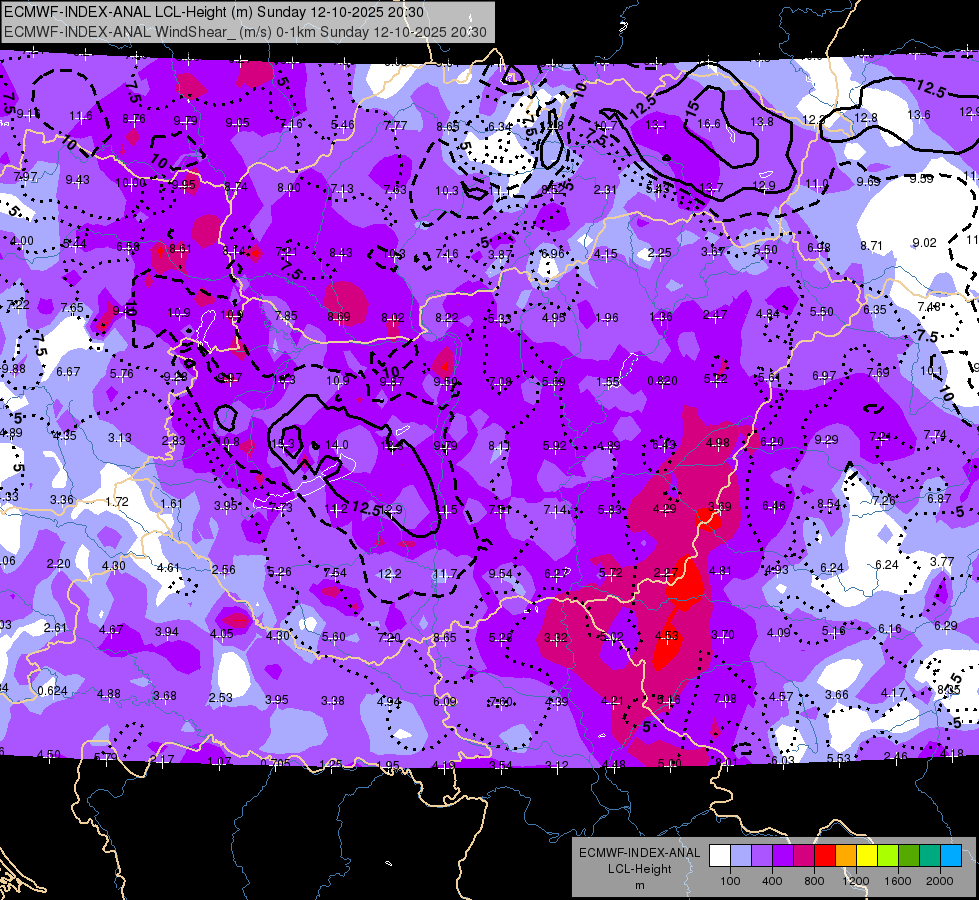Viewport: 979px width, 900px height.
Task: Click the red swatch in the LCL-Height legend
Action: [825, 856]
